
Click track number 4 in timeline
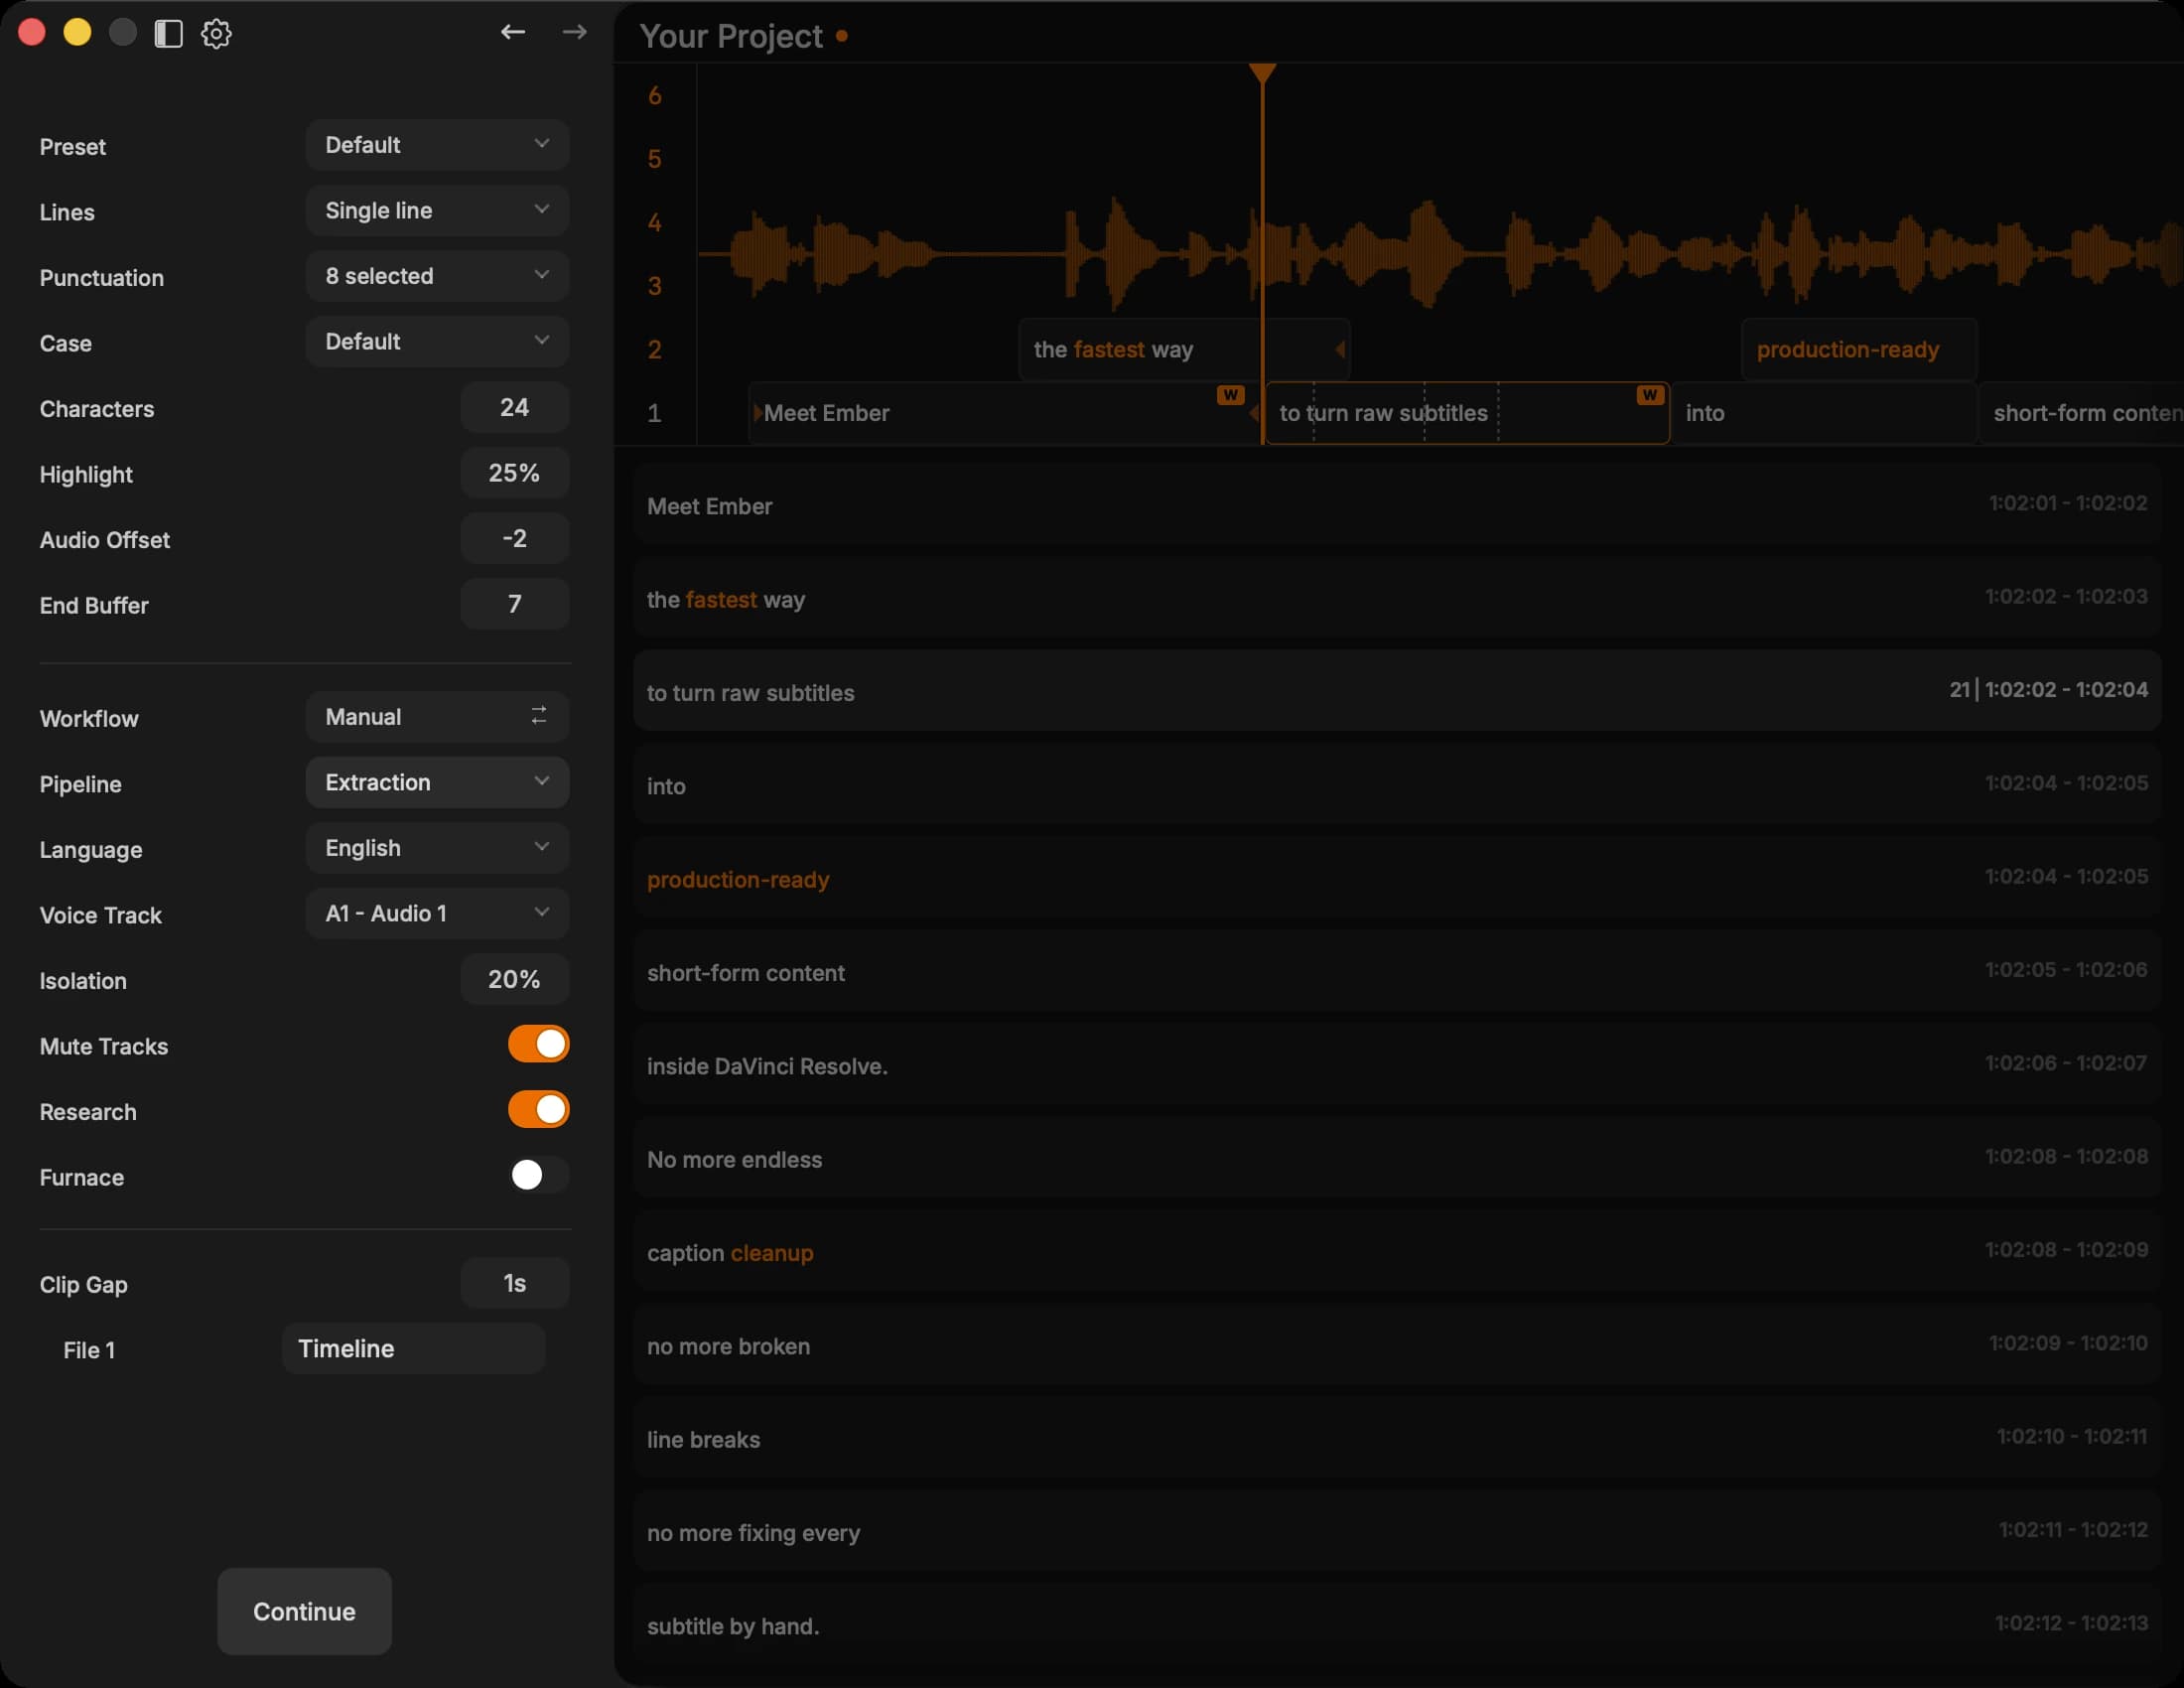coord(654,222)
